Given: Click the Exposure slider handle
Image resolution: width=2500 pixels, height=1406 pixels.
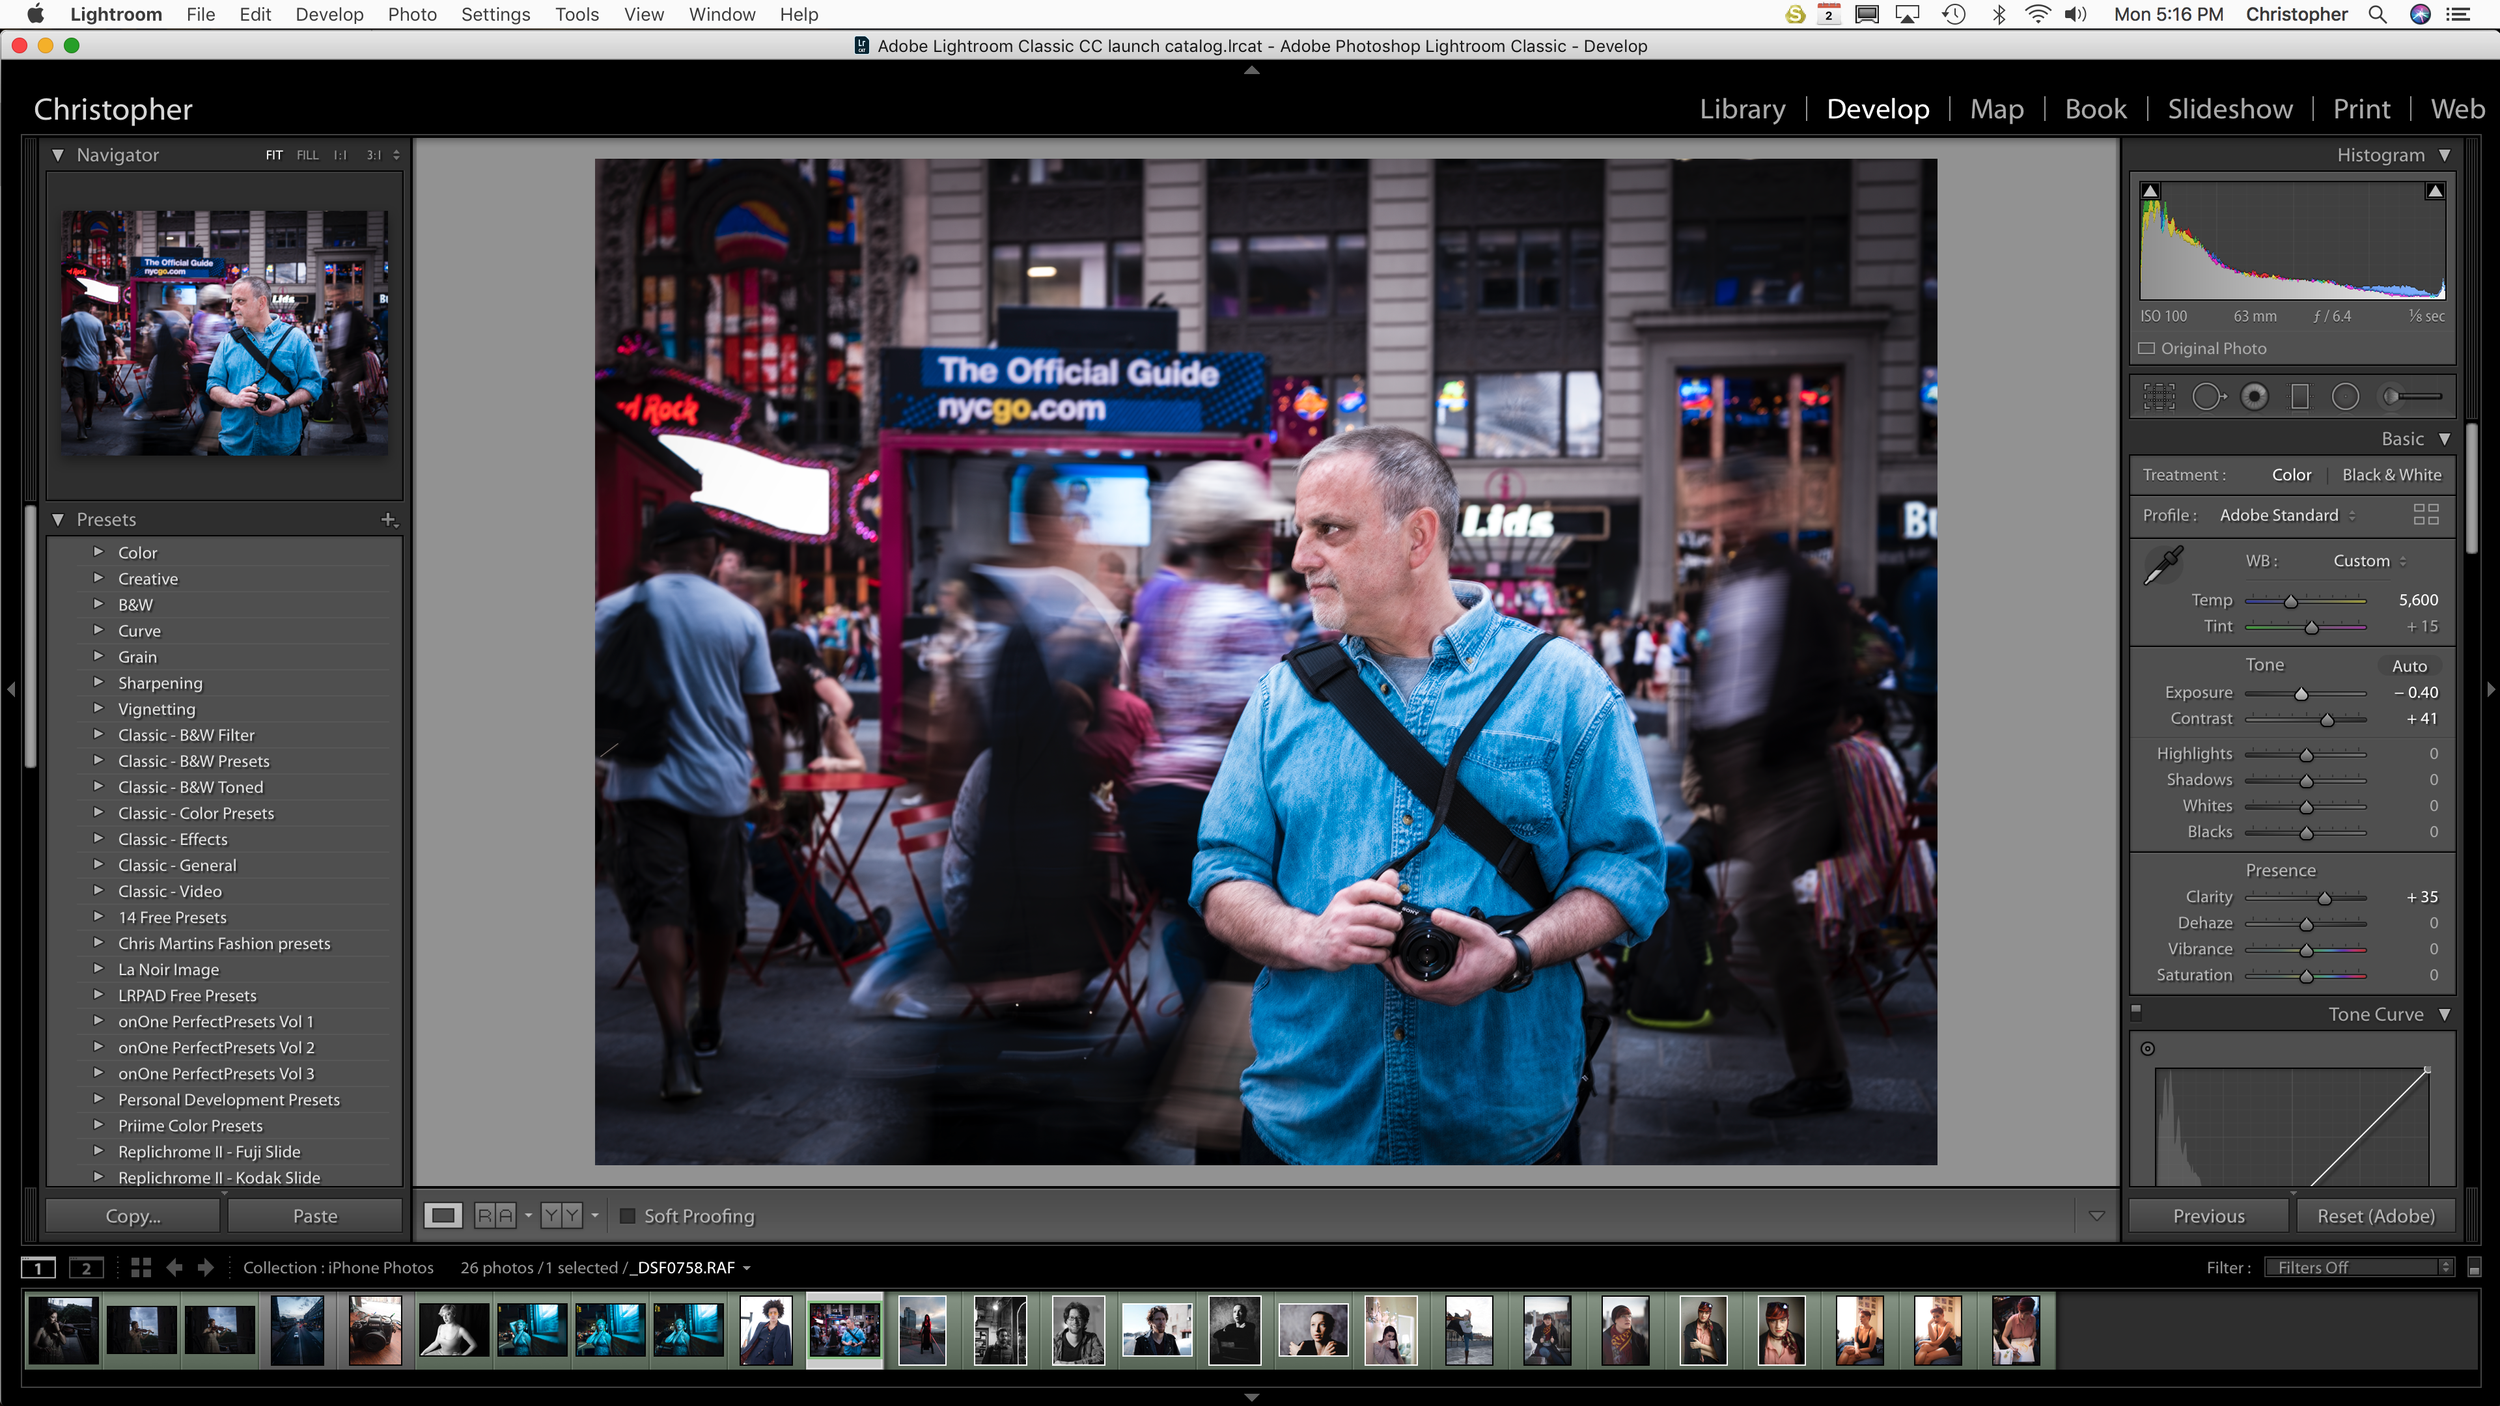Looking at the screenshot, I should pos(2301,693).
